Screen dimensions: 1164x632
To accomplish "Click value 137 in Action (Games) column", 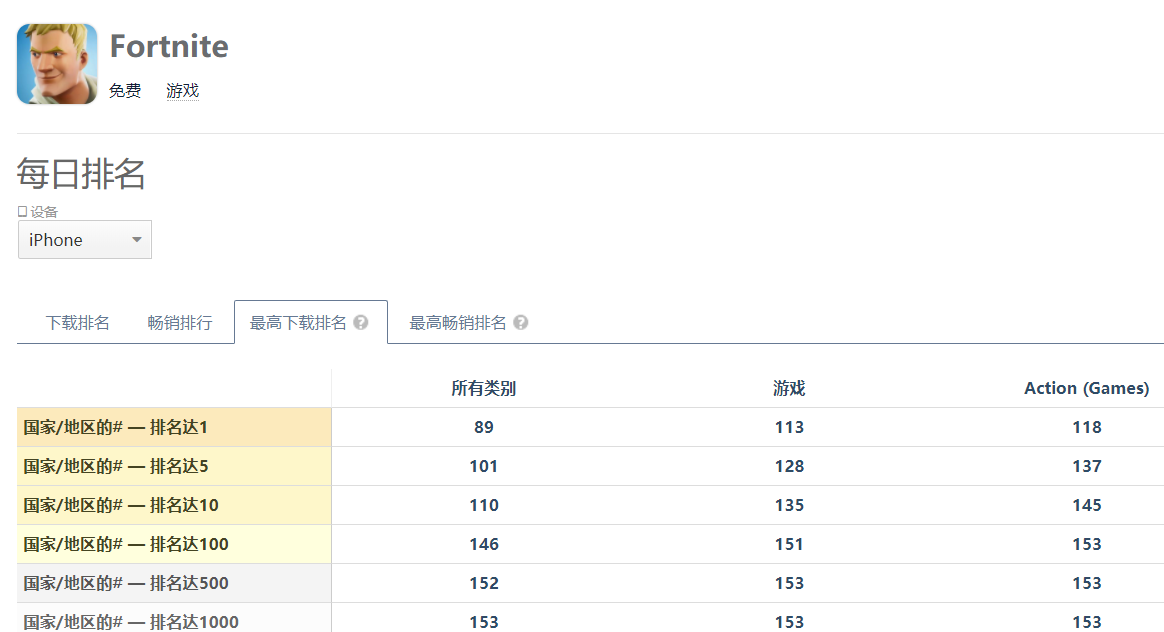I will coord(1087,466).
